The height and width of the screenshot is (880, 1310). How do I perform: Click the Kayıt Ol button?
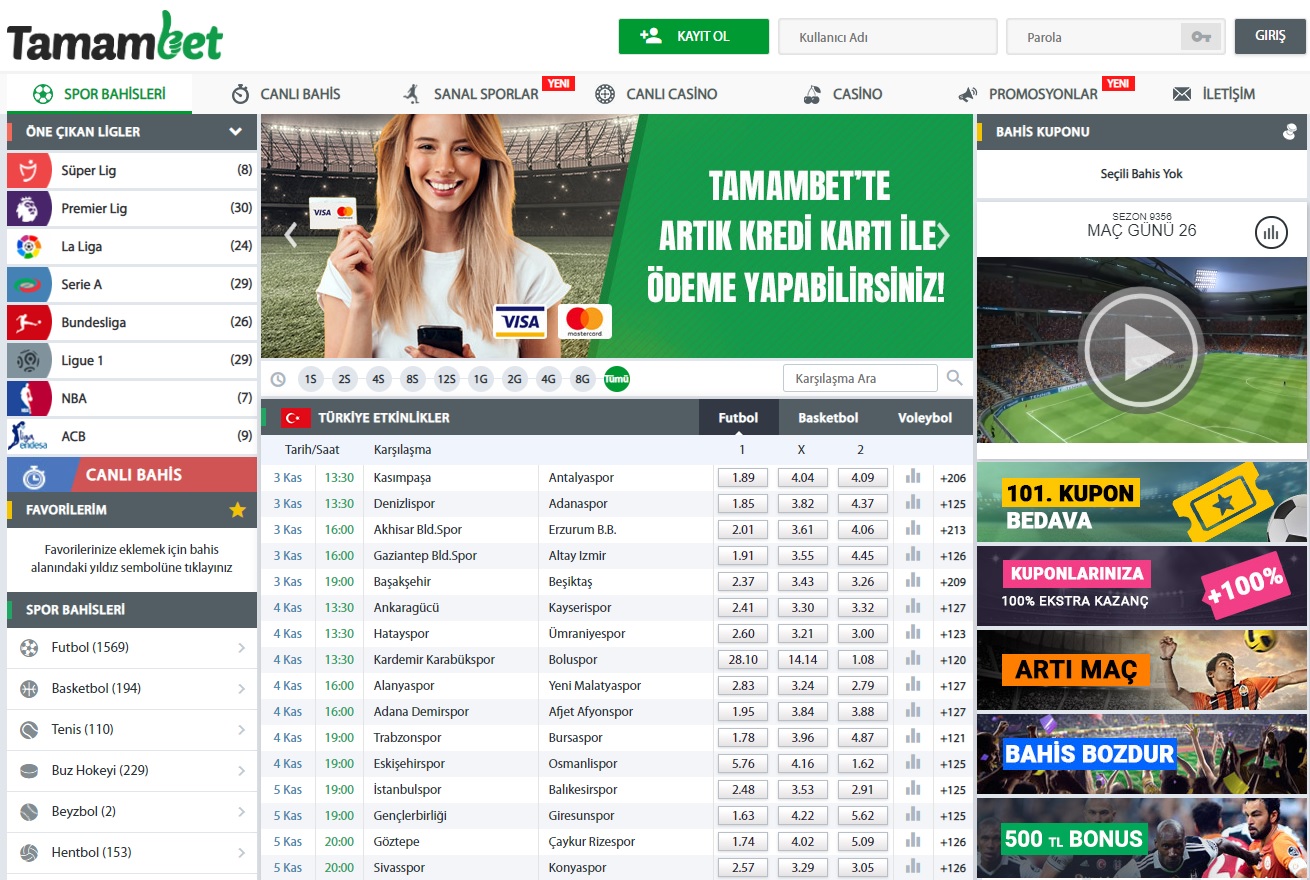pyautogui.click(x=694, y=36)
